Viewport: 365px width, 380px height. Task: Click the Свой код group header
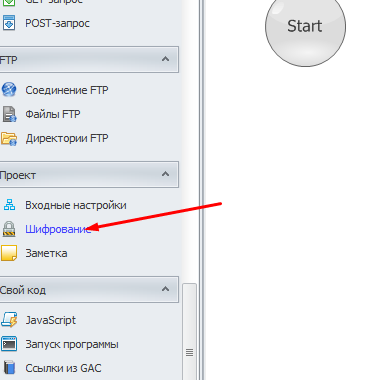pyautogui.click(x=89, y=290)
